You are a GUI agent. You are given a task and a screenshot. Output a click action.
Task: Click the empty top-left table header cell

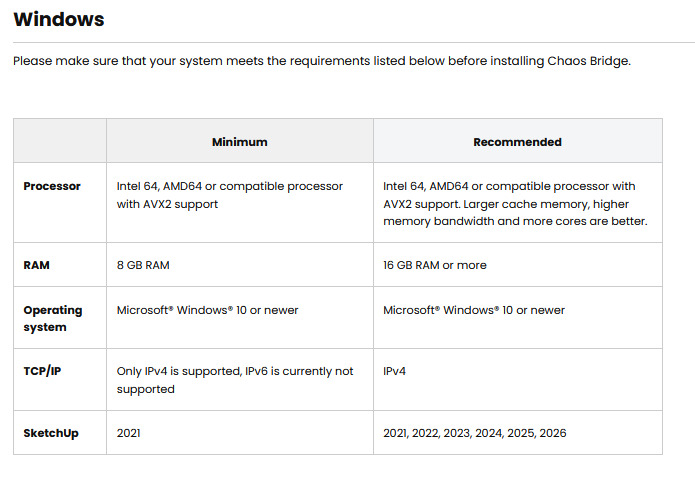click(x=60, y=141)
